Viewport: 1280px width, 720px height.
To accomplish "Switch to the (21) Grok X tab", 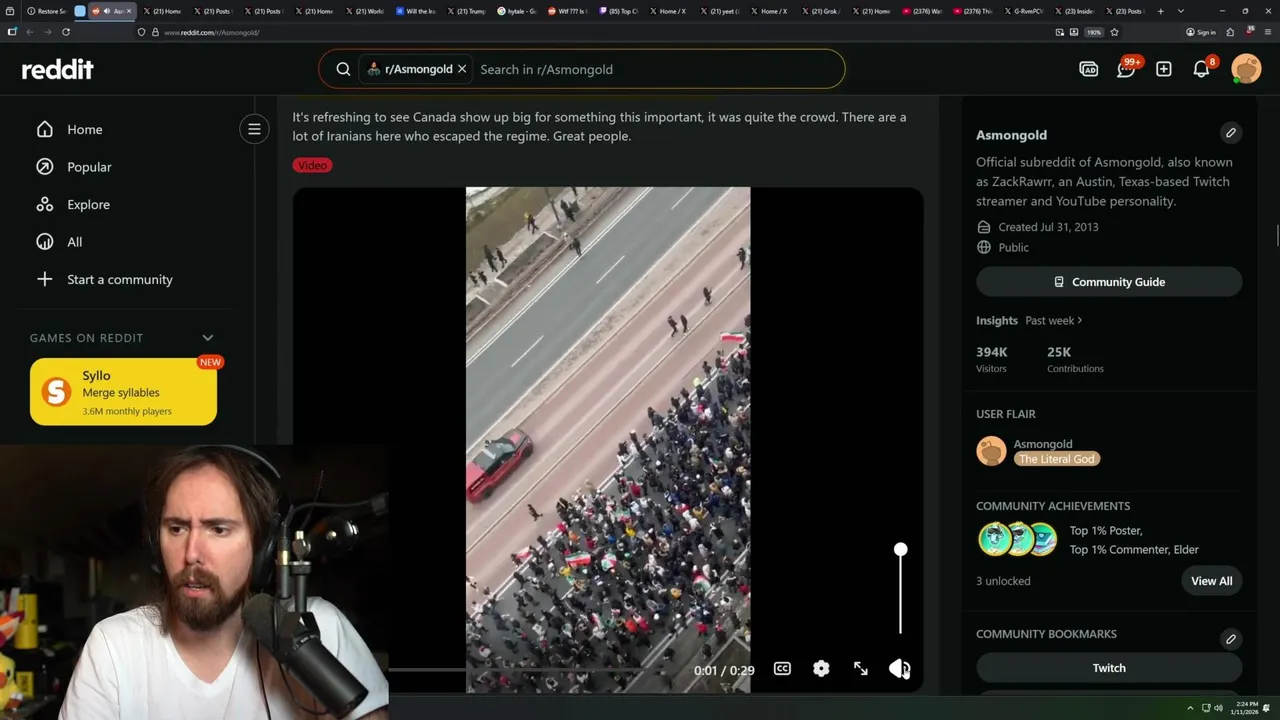I will [x=822, y=11].
